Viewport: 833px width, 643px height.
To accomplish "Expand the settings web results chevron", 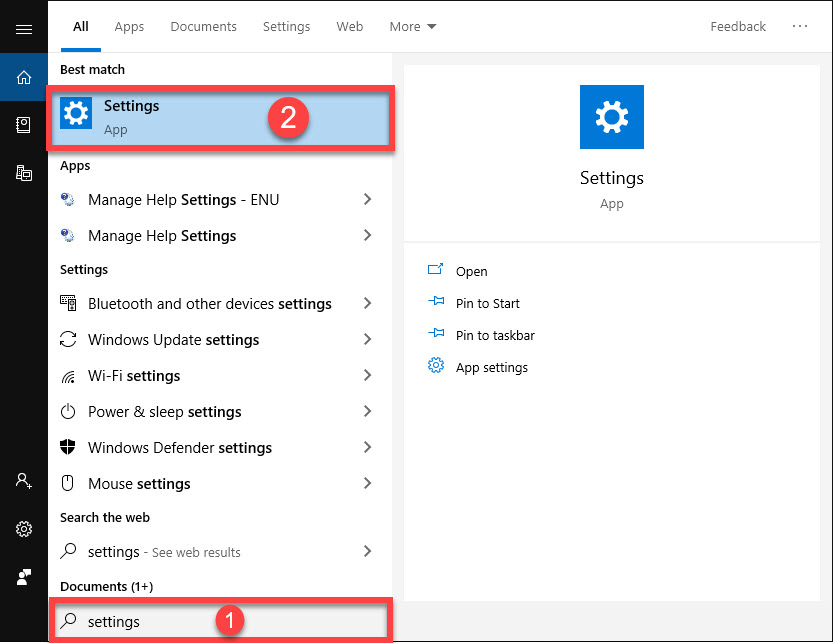I will tap(367, 551).
